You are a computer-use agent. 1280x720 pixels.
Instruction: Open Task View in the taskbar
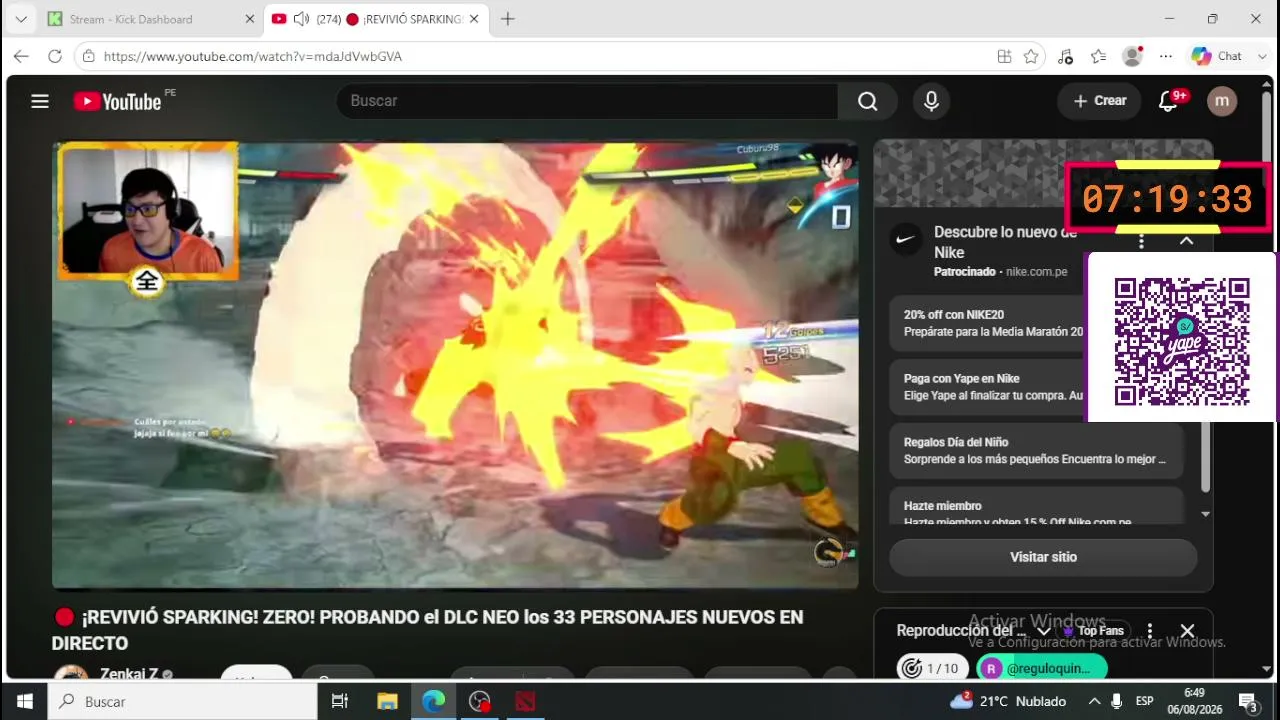[340, 701]
